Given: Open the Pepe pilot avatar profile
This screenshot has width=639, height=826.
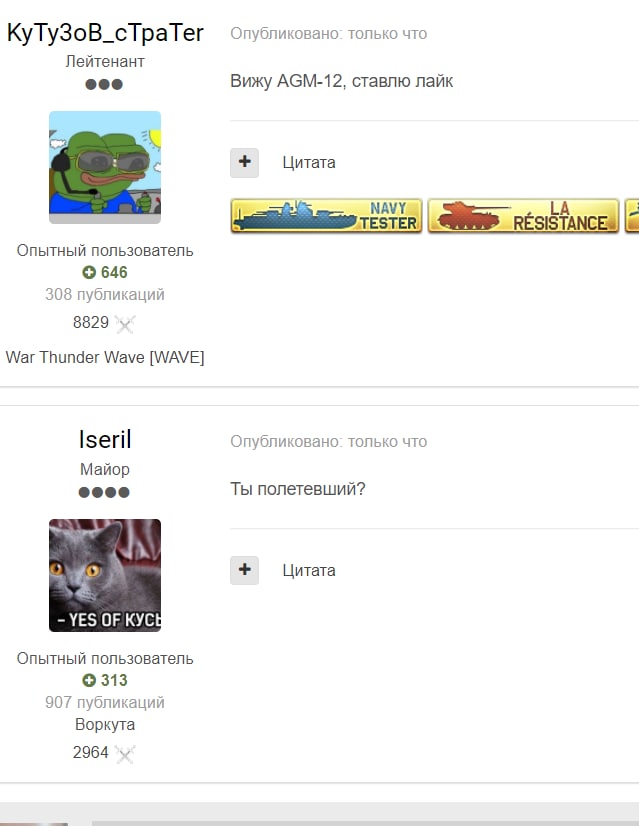Looking at the screenshot, I should pyautogui.click(x=105, y=168).
